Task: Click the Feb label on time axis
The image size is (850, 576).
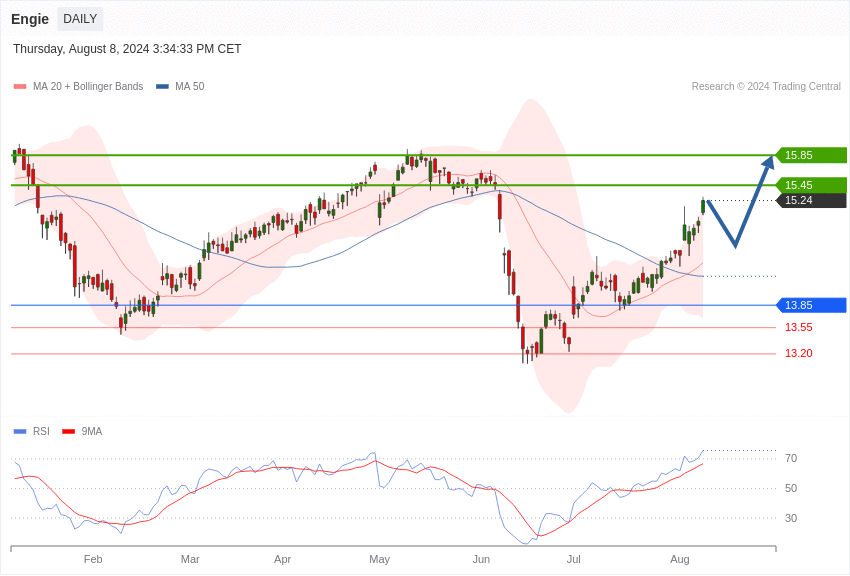Action: coord(93,559)
